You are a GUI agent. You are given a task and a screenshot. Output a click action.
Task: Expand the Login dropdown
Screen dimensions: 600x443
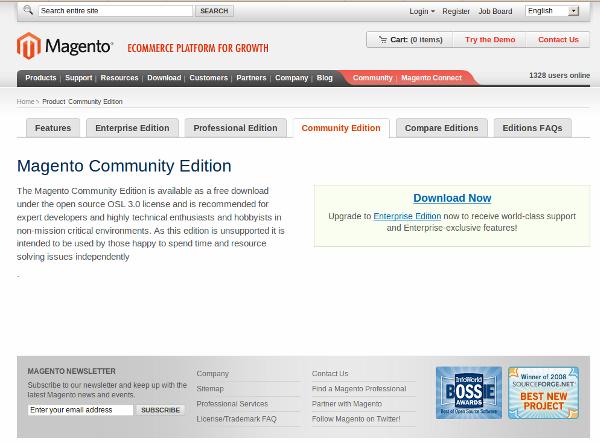click(422, 11)
